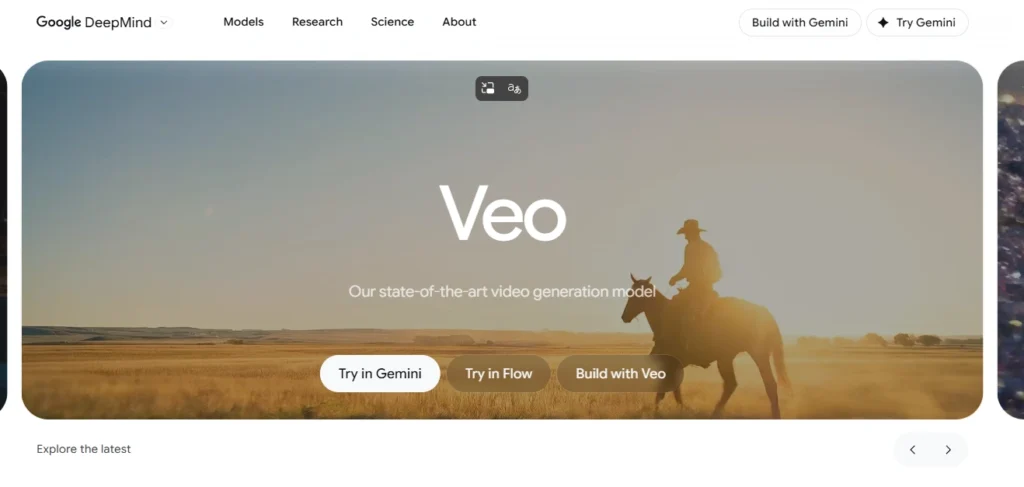The height and width of the screenshot is (487, 1024).
Task: Select the partially visible left carousel card
Action: point(3,240)
